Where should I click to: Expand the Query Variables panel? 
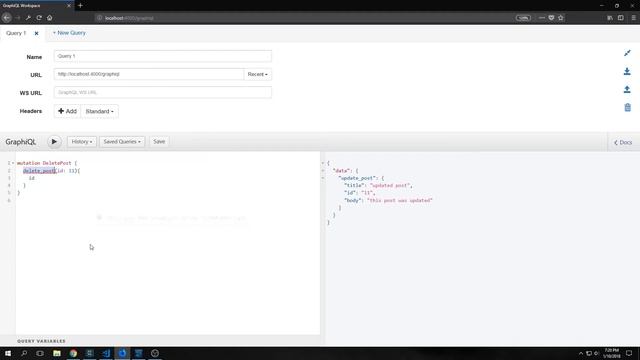pos(41,341)
